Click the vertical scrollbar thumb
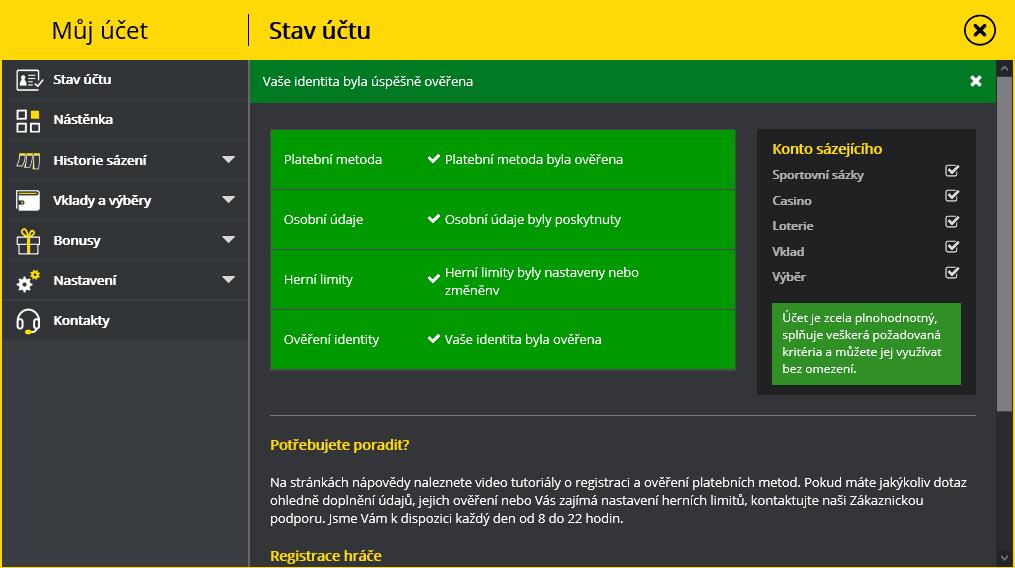Screen dimensions: 1015x568 1004,244
